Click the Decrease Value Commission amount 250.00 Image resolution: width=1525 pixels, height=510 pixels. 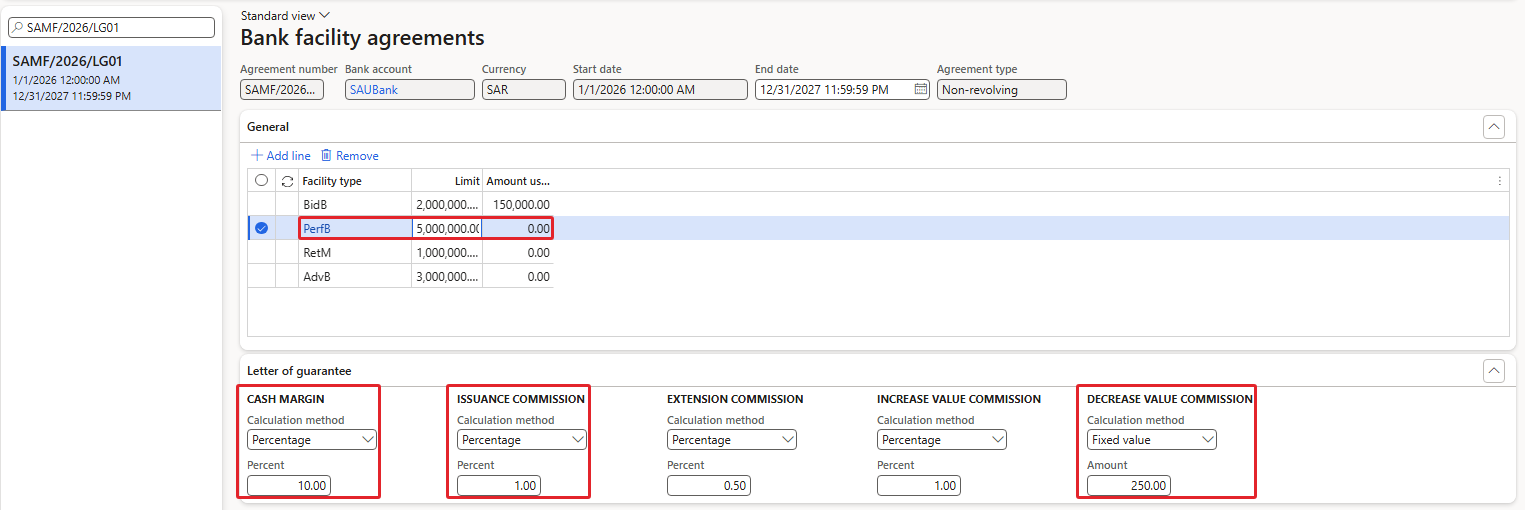coord(1129,485)
